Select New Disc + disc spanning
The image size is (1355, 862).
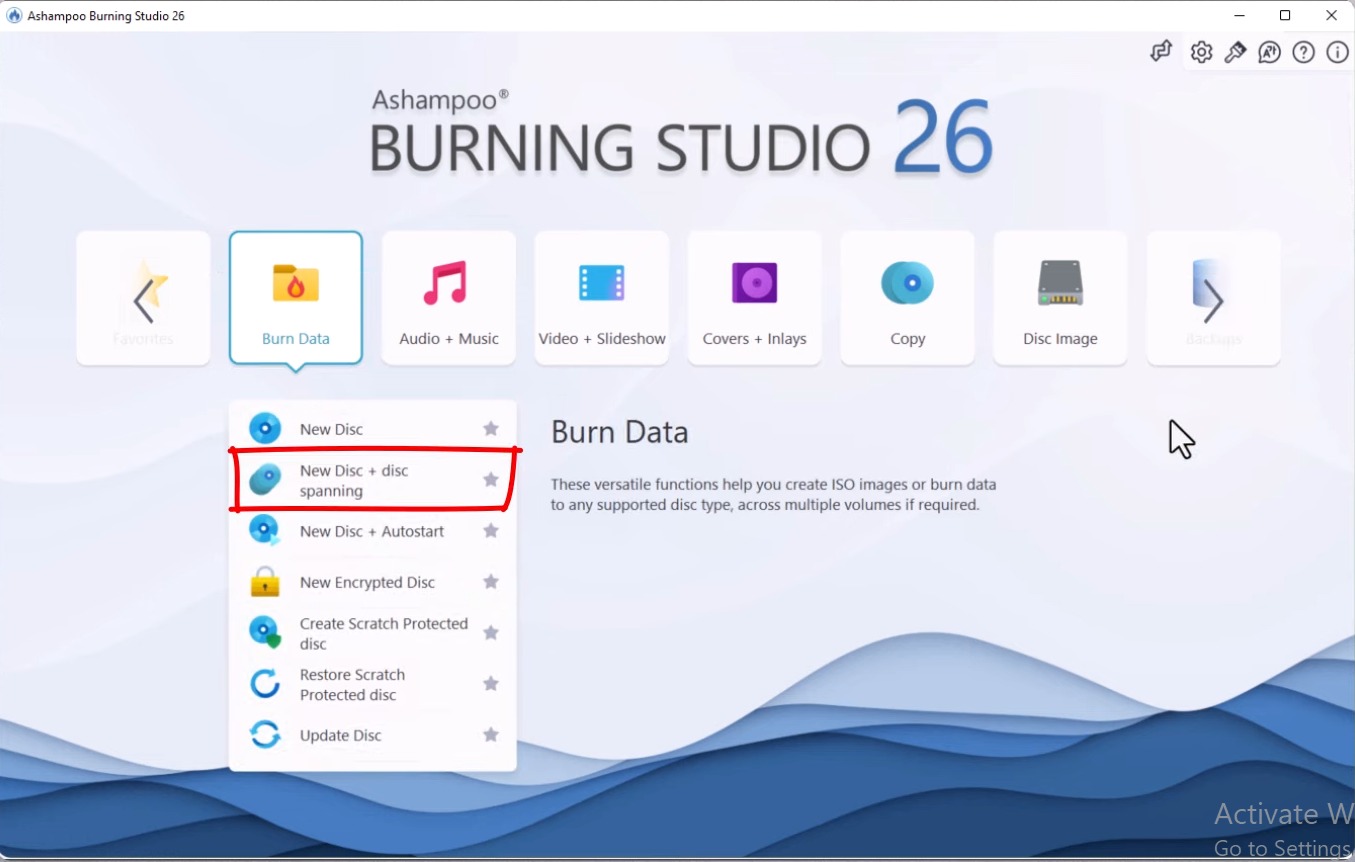(373, 480)
